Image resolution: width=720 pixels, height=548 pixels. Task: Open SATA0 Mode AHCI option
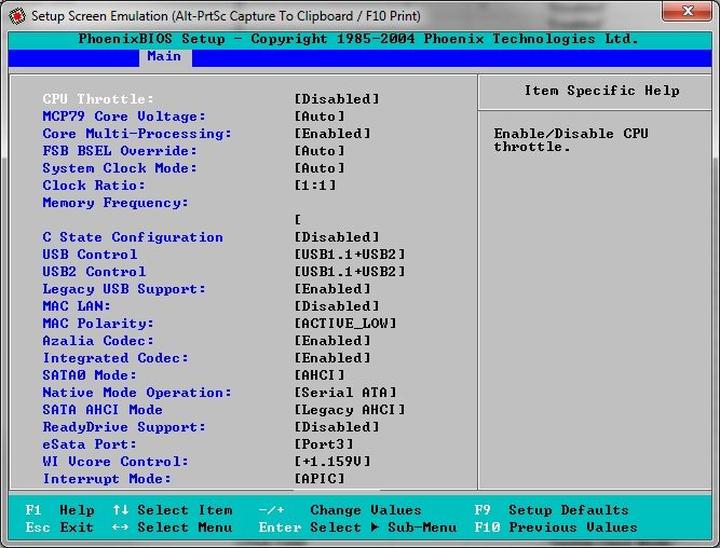320,375
